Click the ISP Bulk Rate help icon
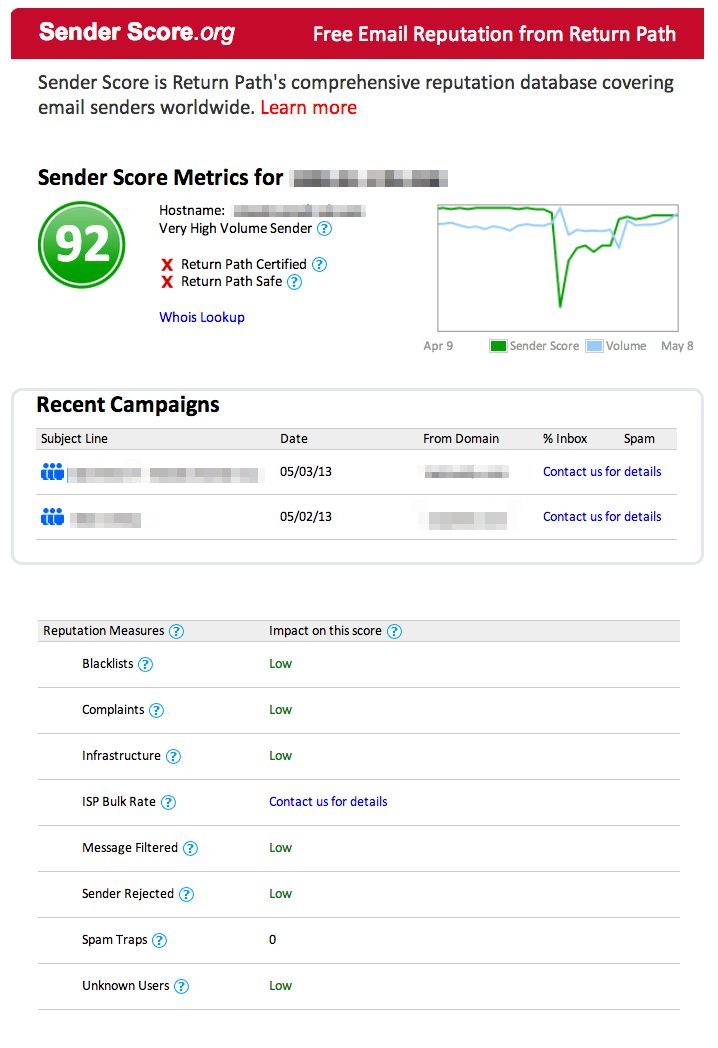Viewport: 718px width, 1048px height. click(x=168, y=803)
